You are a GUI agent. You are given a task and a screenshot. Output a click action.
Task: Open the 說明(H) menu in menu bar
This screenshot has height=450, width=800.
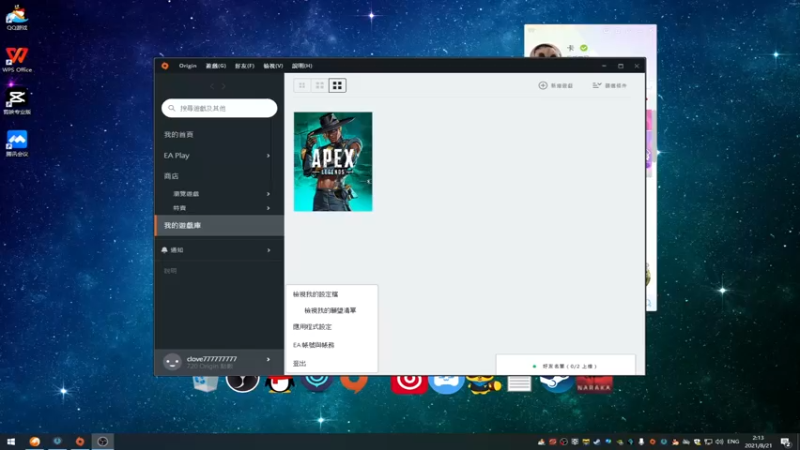click(x=302, y=66)
